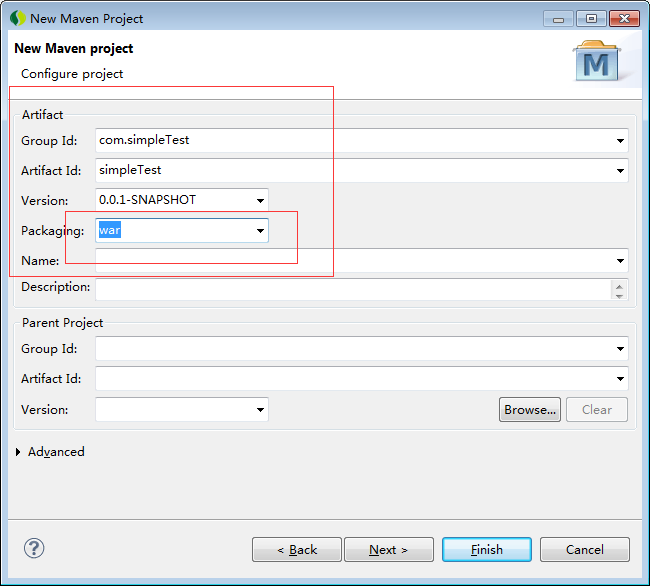Open the Parent Project Artifact Id dropdown arrow
650x586 pixels.
click(x=620, y=379)
